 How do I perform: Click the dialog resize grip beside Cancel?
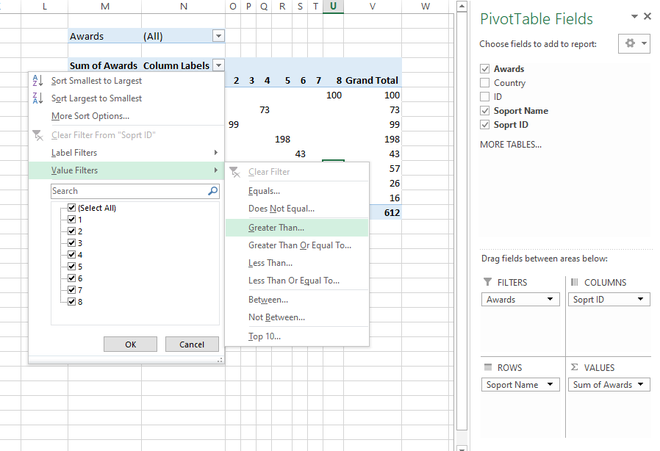tap(220, 360)
